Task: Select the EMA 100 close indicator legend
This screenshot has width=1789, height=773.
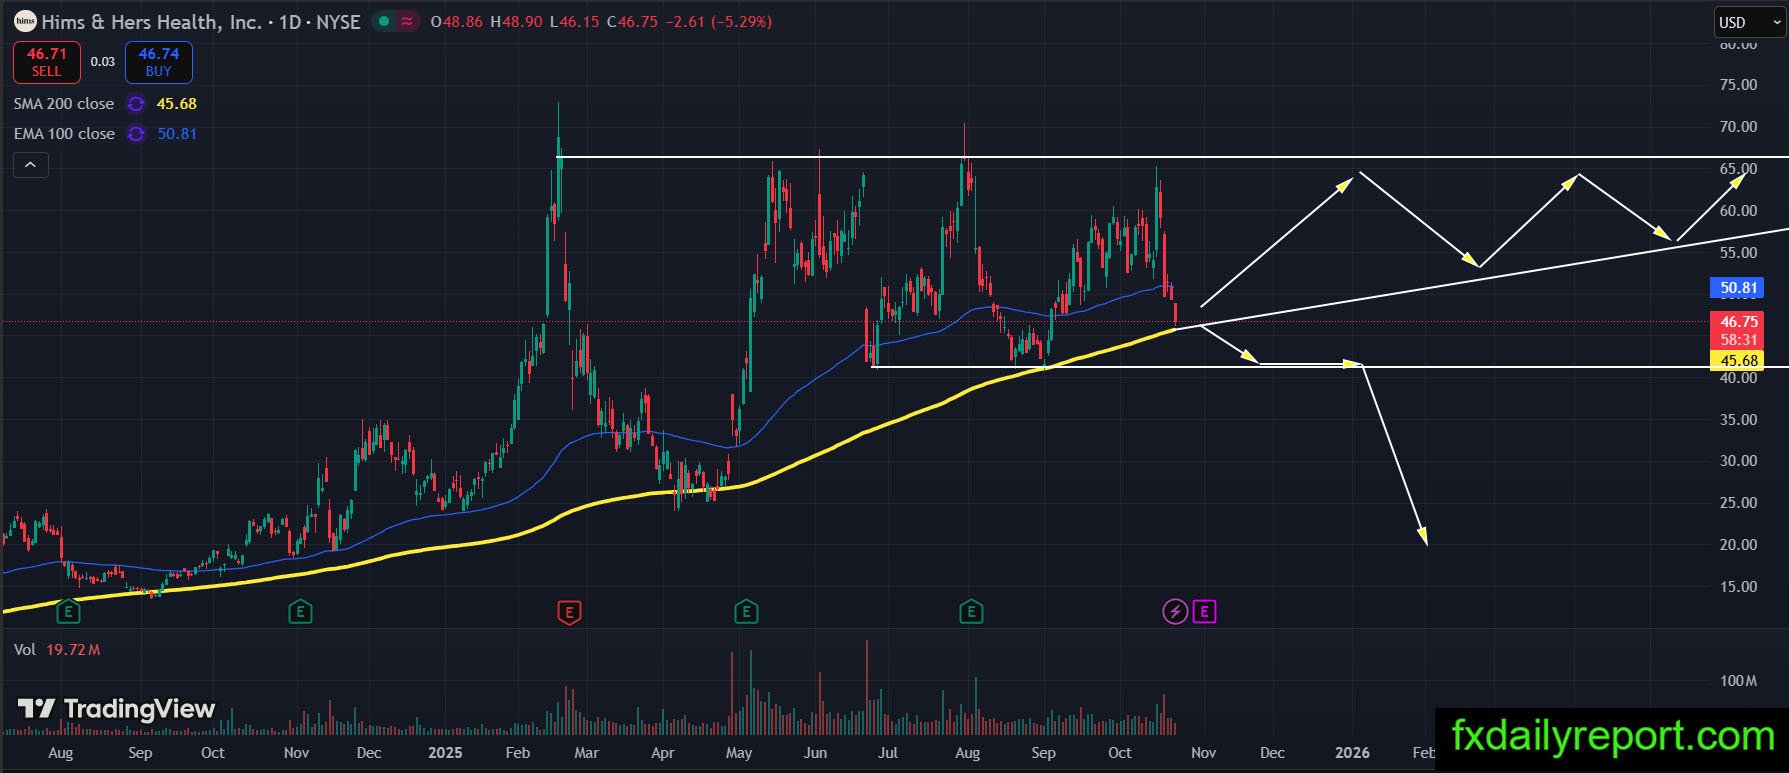Action: (64, 134)
